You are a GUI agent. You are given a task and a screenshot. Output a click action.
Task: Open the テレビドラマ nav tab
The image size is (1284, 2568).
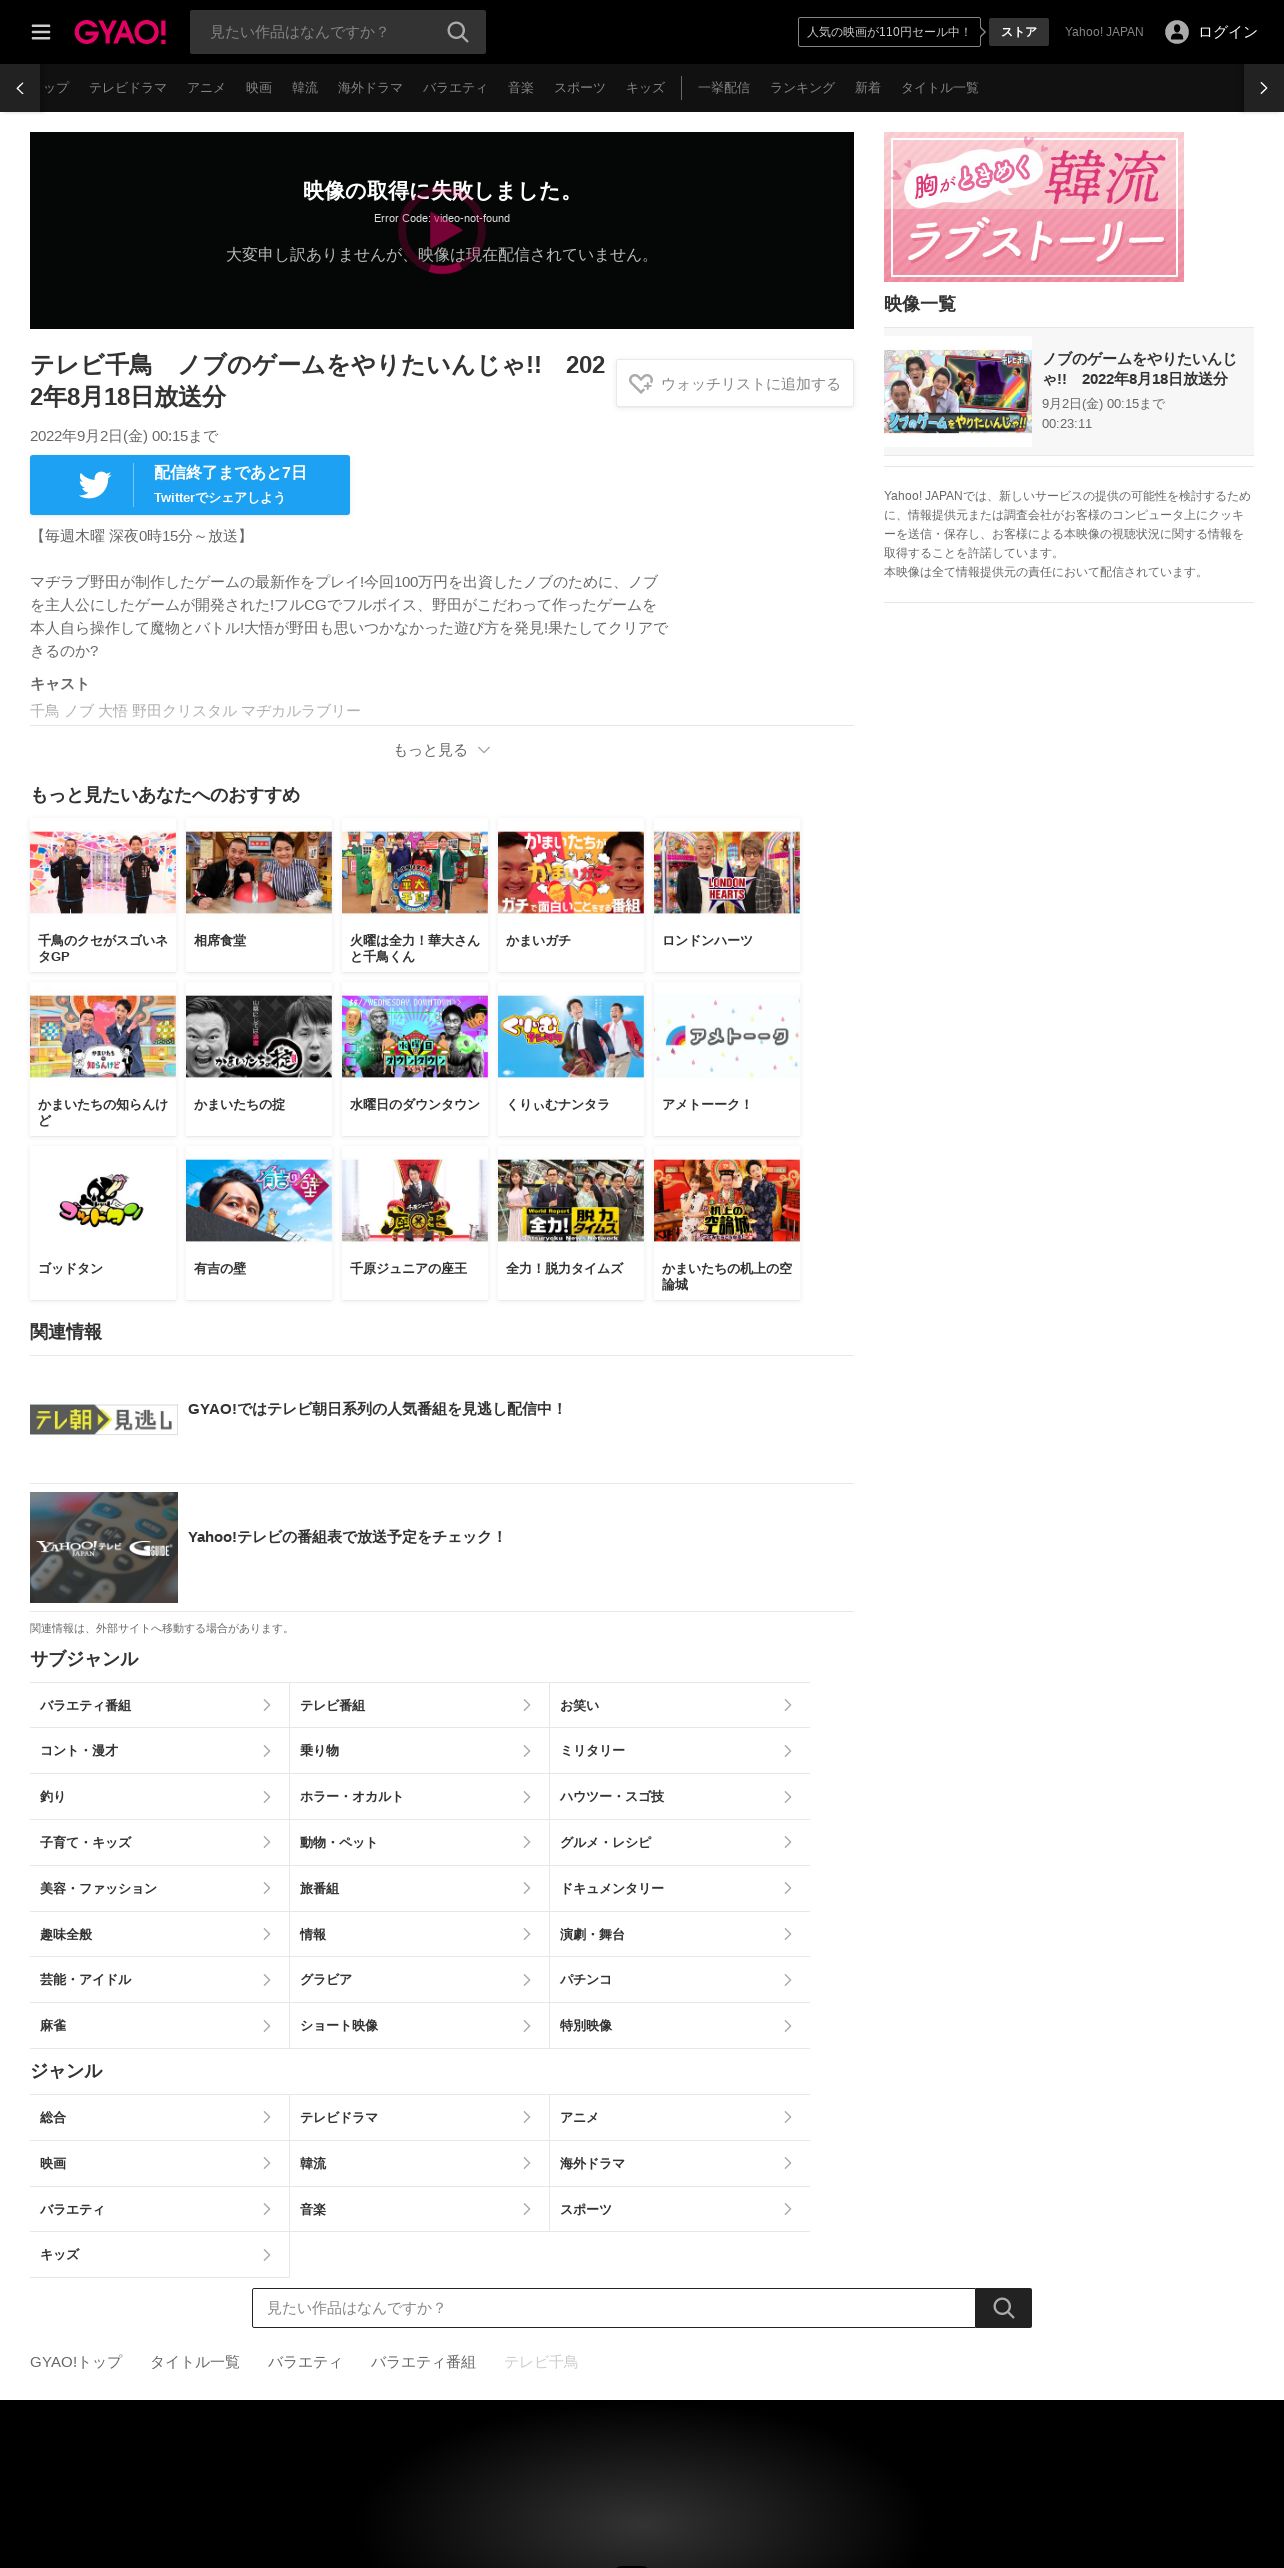(x=128, y=88)
